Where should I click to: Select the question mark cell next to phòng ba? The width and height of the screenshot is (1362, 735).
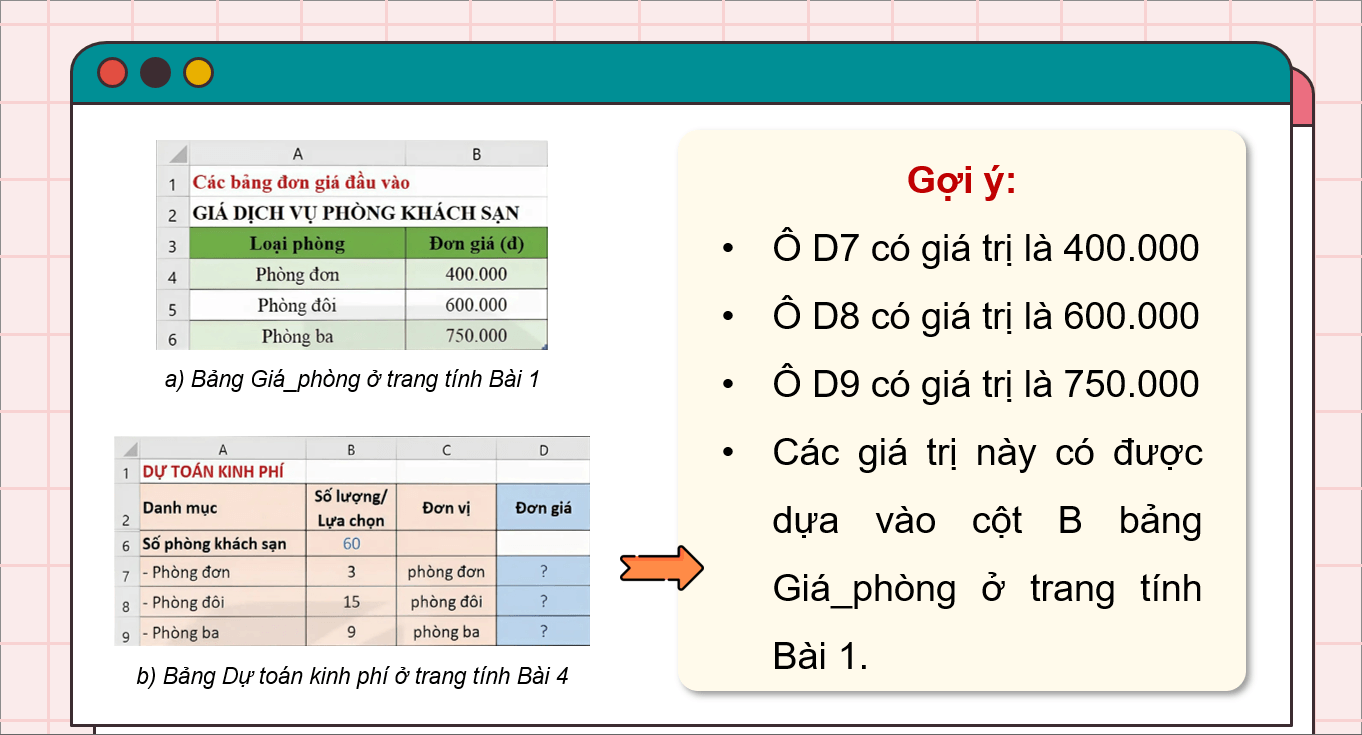point(544,632)
